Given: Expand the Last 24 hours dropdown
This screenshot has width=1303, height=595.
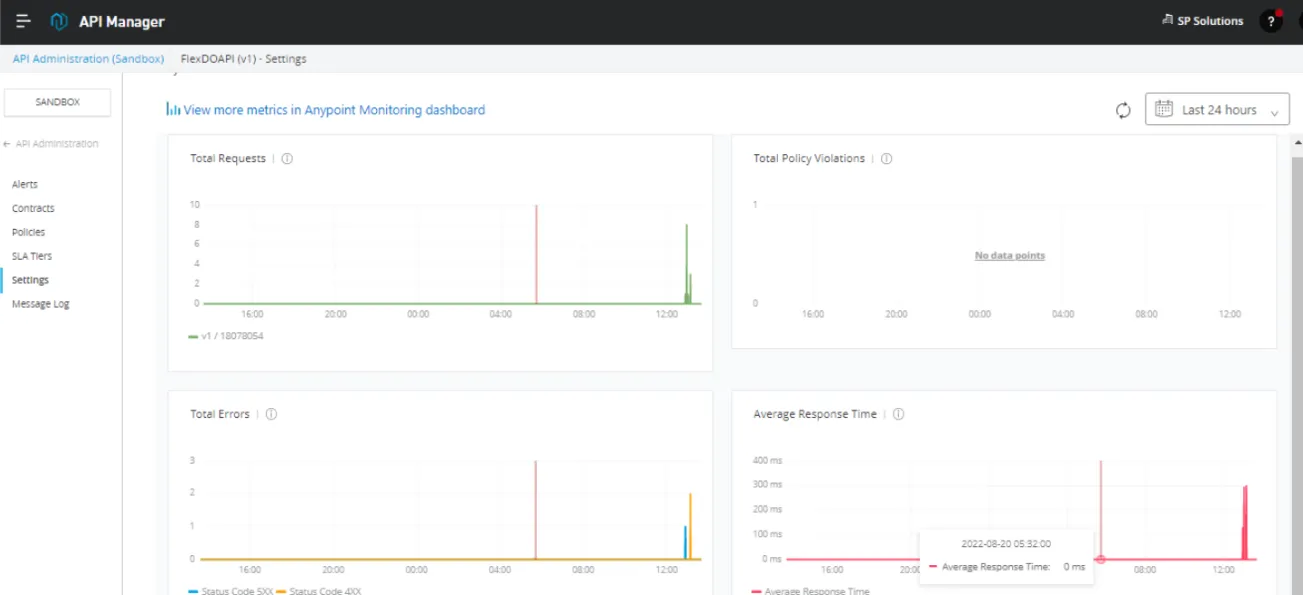Looking at the screenshot, I should [x=1217, y=110].
